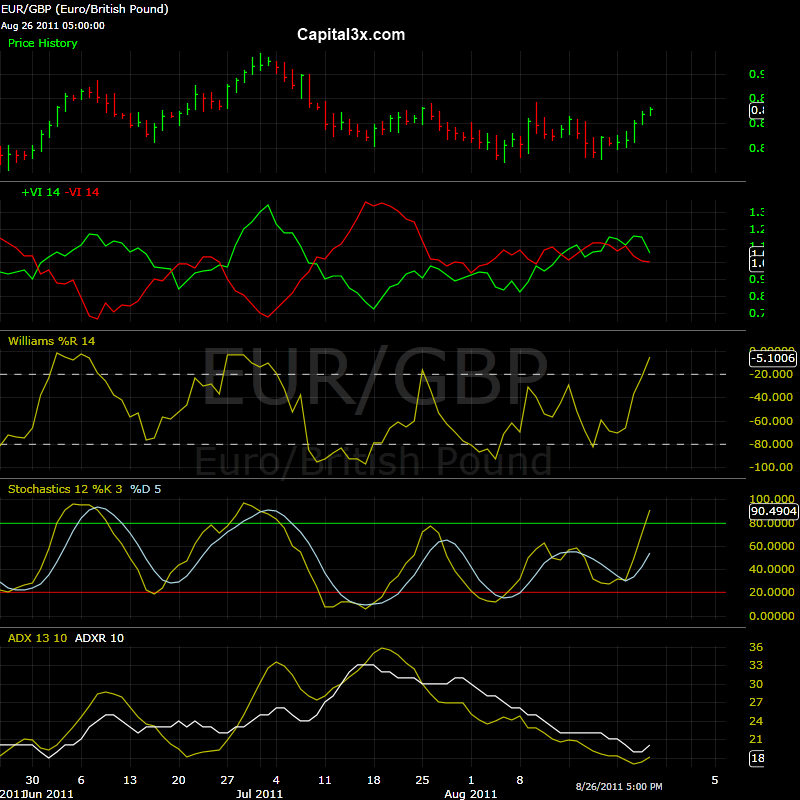Select the red -VI 14 legend label
This screenshot has height=800, width=800.
[82, 192]
